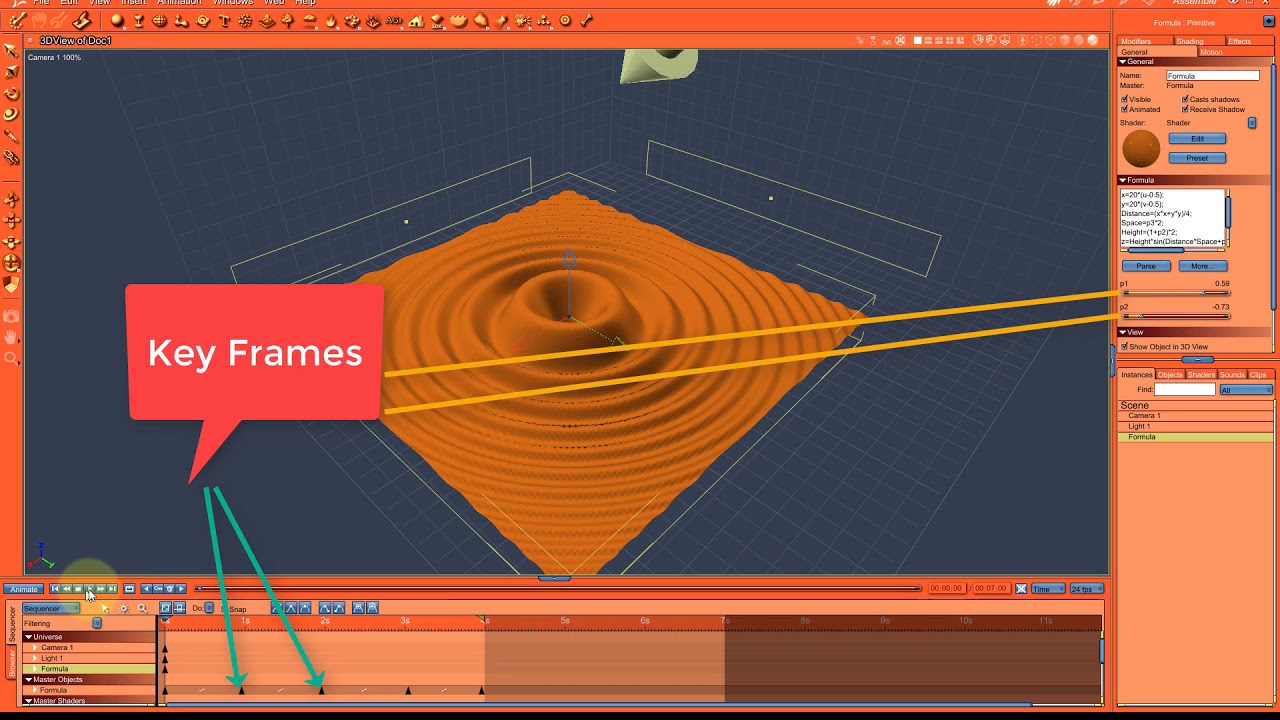Click the p2 parameter slider
The image size is (1280, 720).
(1176, 316)
